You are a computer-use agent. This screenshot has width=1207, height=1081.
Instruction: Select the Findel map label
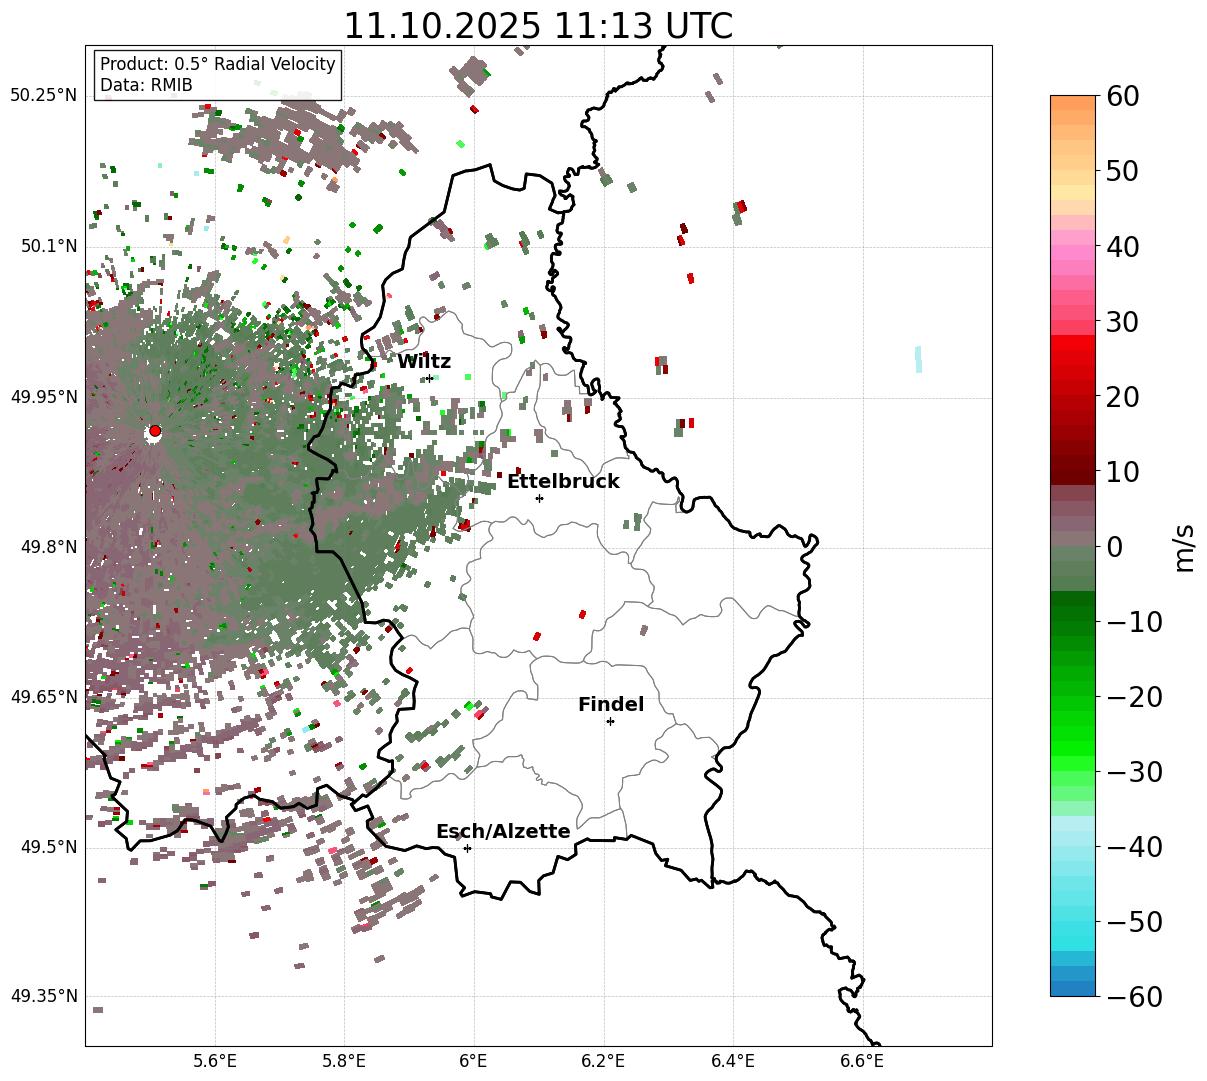(611, 705)
